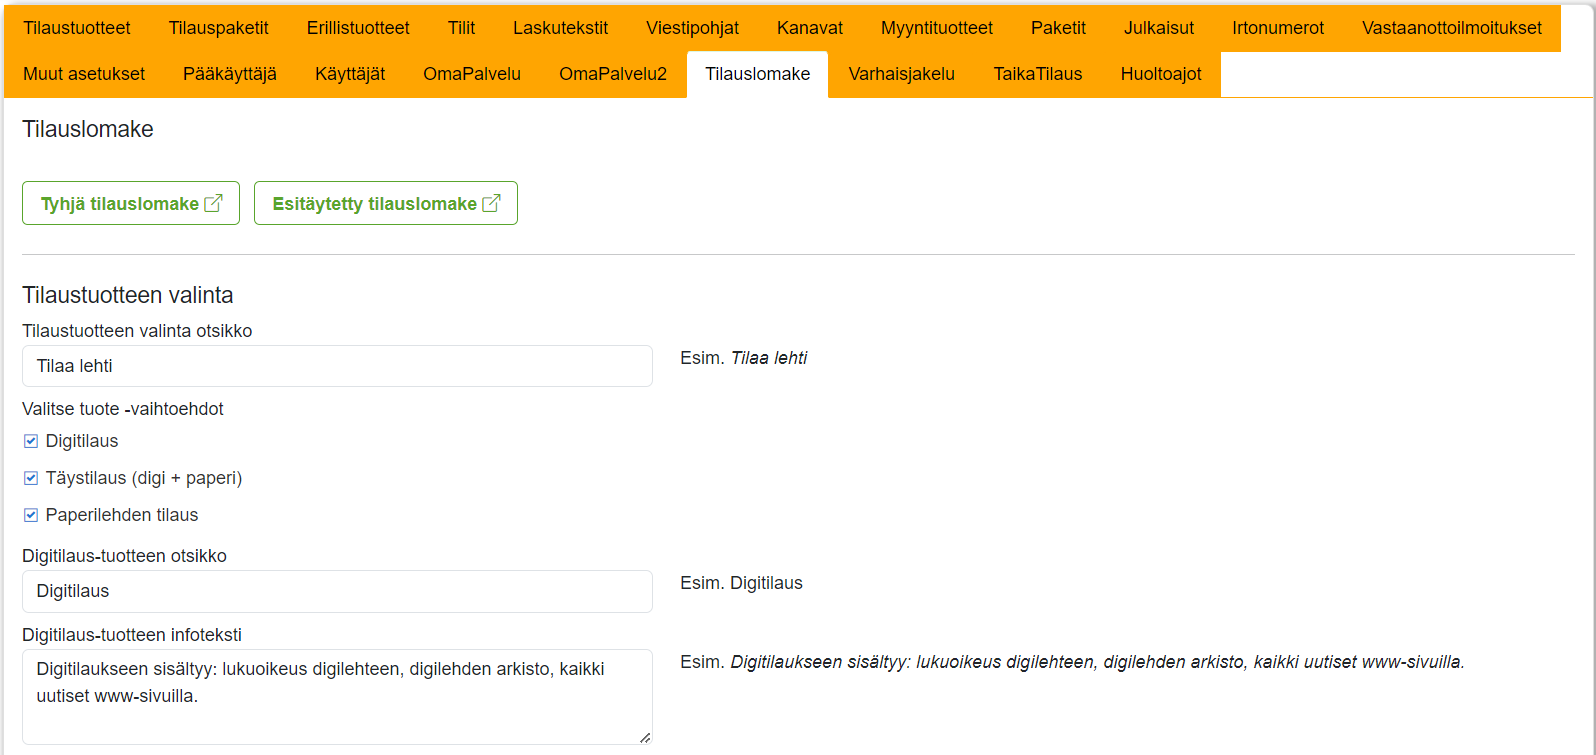Click the 'Esim. Tilaa lehti' hint text

(x=744, y=358)
